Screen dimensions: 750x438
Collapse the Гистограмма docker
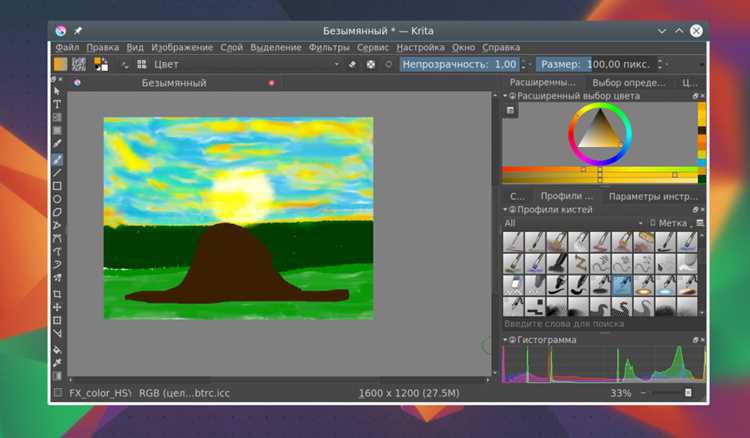tap(505, 339)
